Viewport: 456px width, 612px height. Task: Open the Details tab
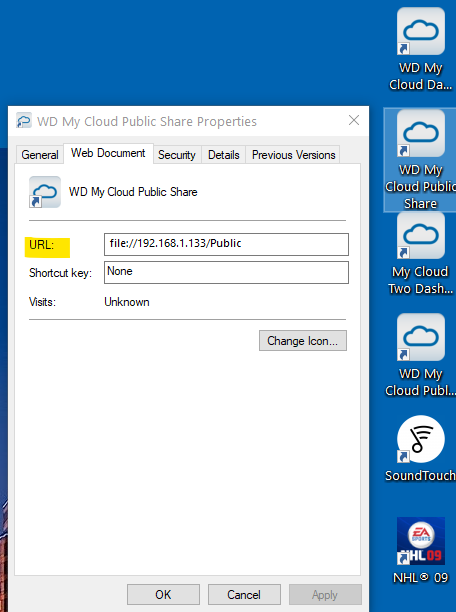pyautogui.click(x=224, y=155)
